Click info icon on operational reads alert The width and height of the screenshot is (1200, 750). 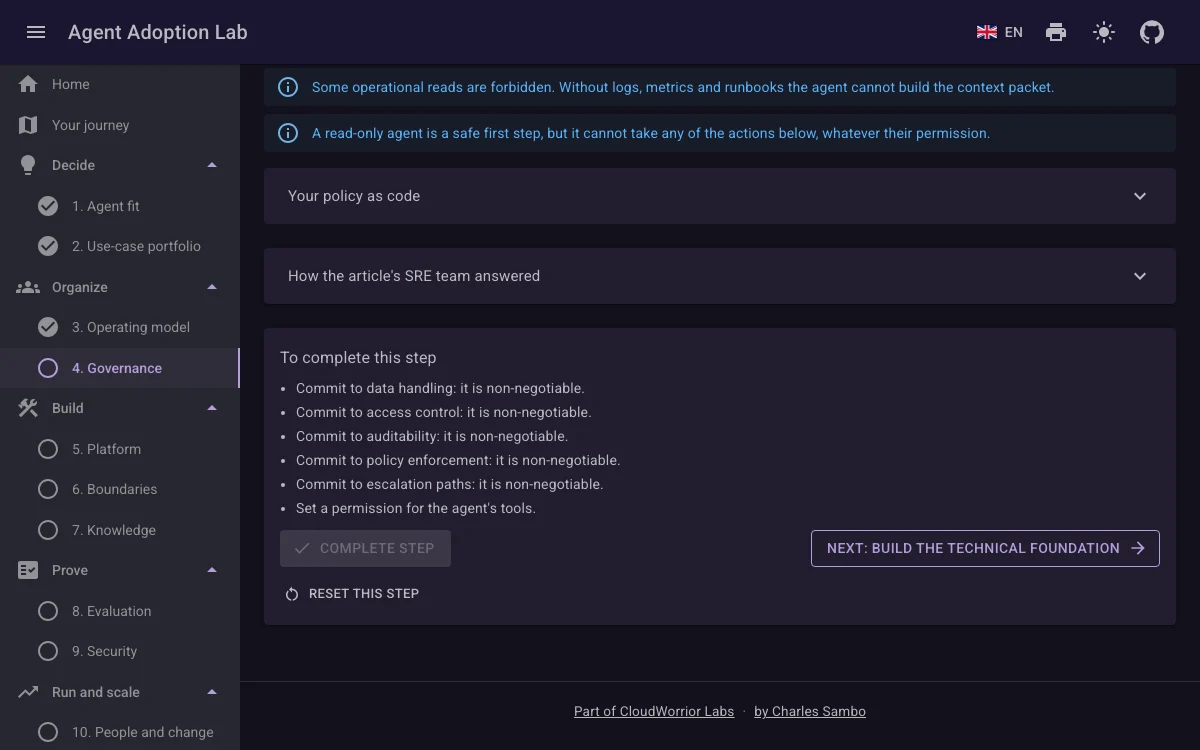click(x=288, y=87)
